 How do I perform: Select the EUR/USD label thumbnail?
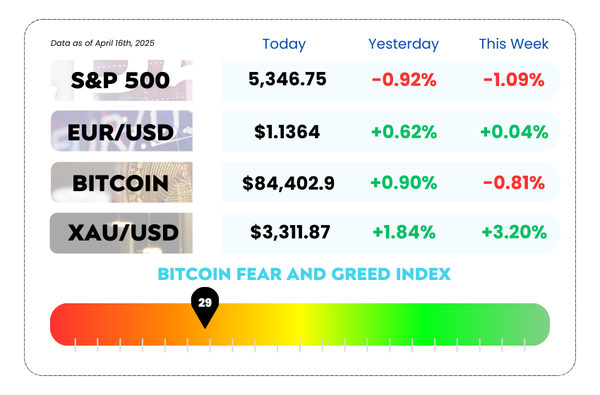(122, 131)
